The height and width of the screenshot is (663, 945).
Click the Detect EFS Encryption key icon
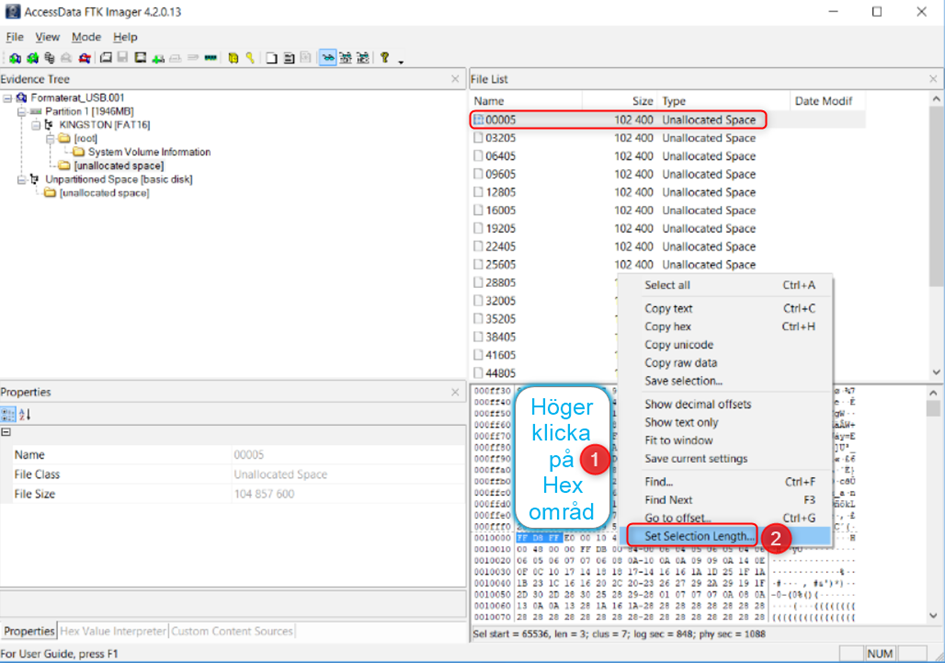pyautogui.click(x=249, y=58)
